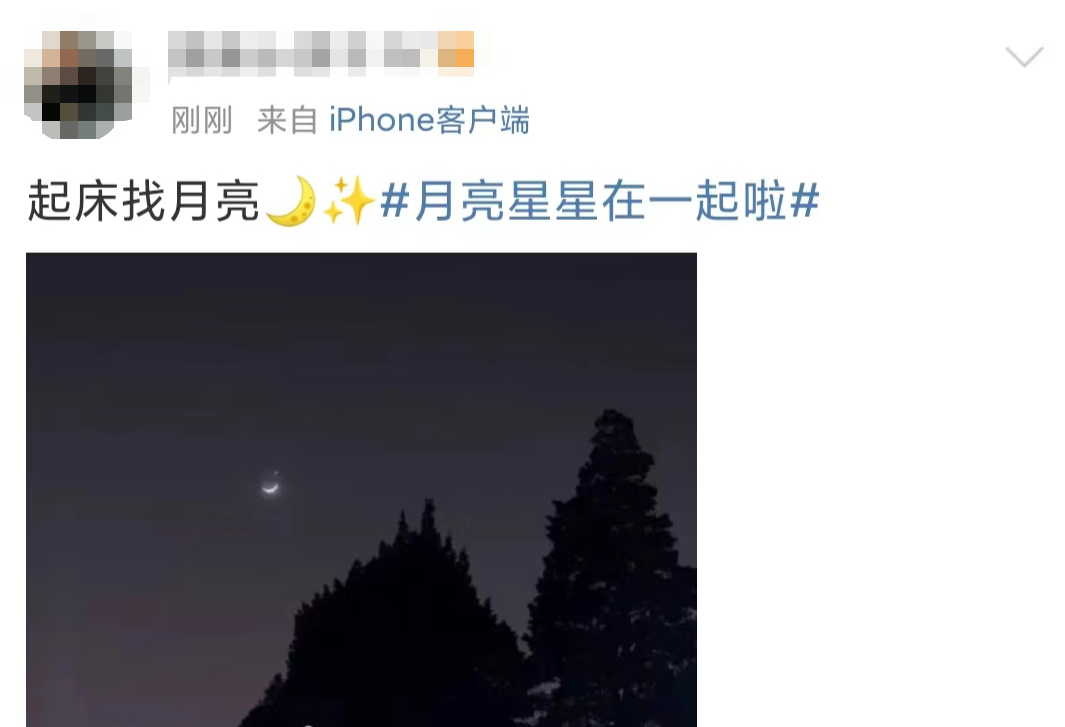The image size is (1065, 727).
Task: Click the small star above the crescent moon
Action: (x=276, y=472)
